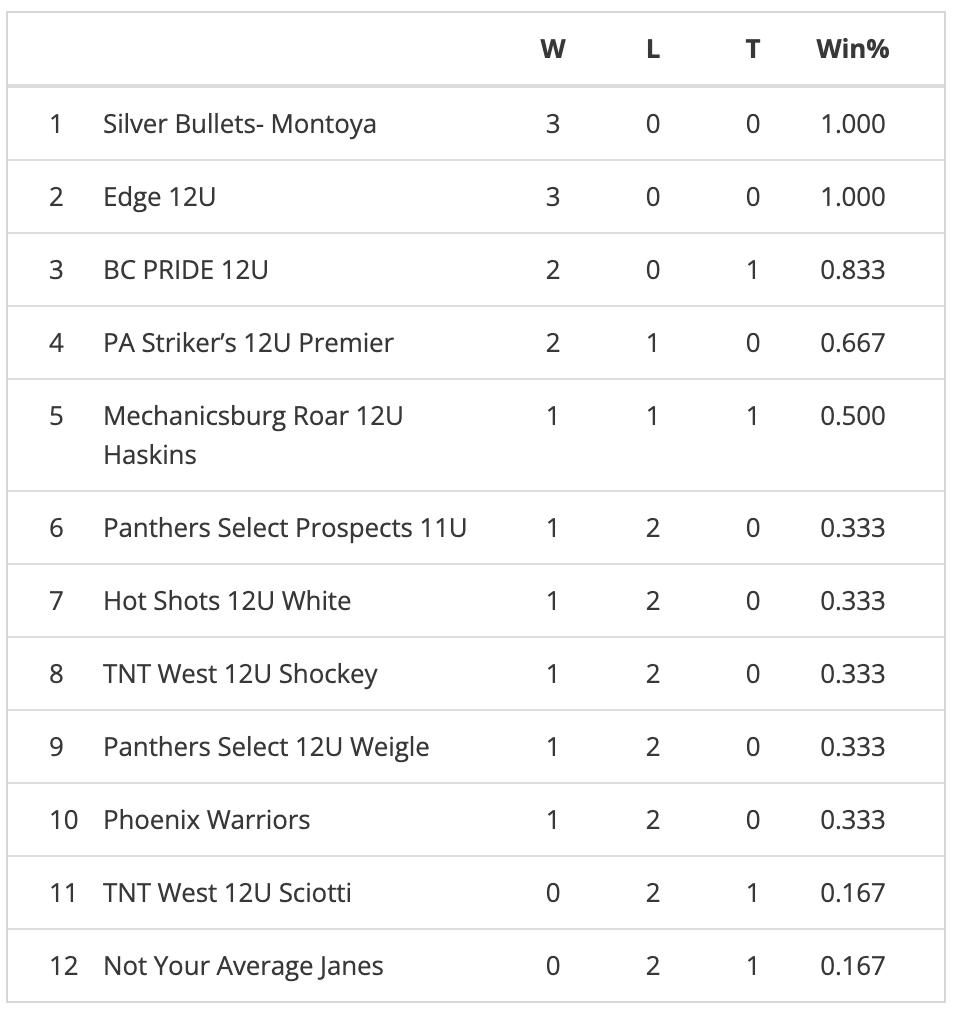
Task: Click the 0.833 win percentage cell
Action: coord(853,270)
